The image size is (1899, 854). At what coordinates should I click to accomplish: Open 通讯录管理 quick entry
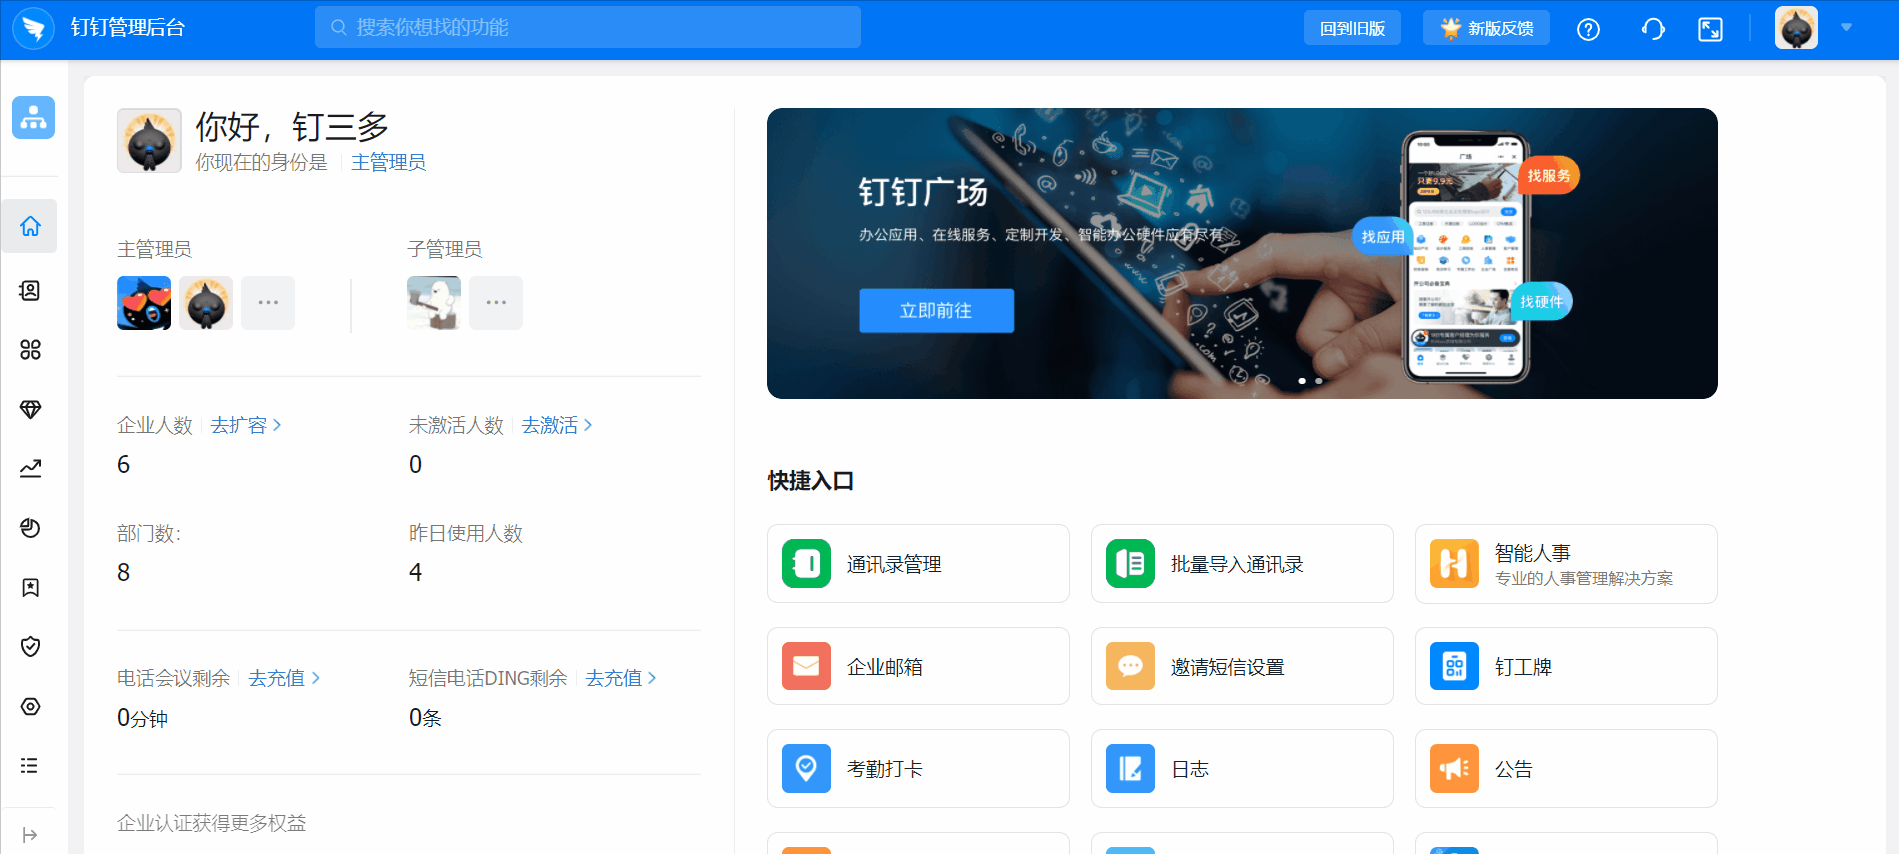pos(918,564)
